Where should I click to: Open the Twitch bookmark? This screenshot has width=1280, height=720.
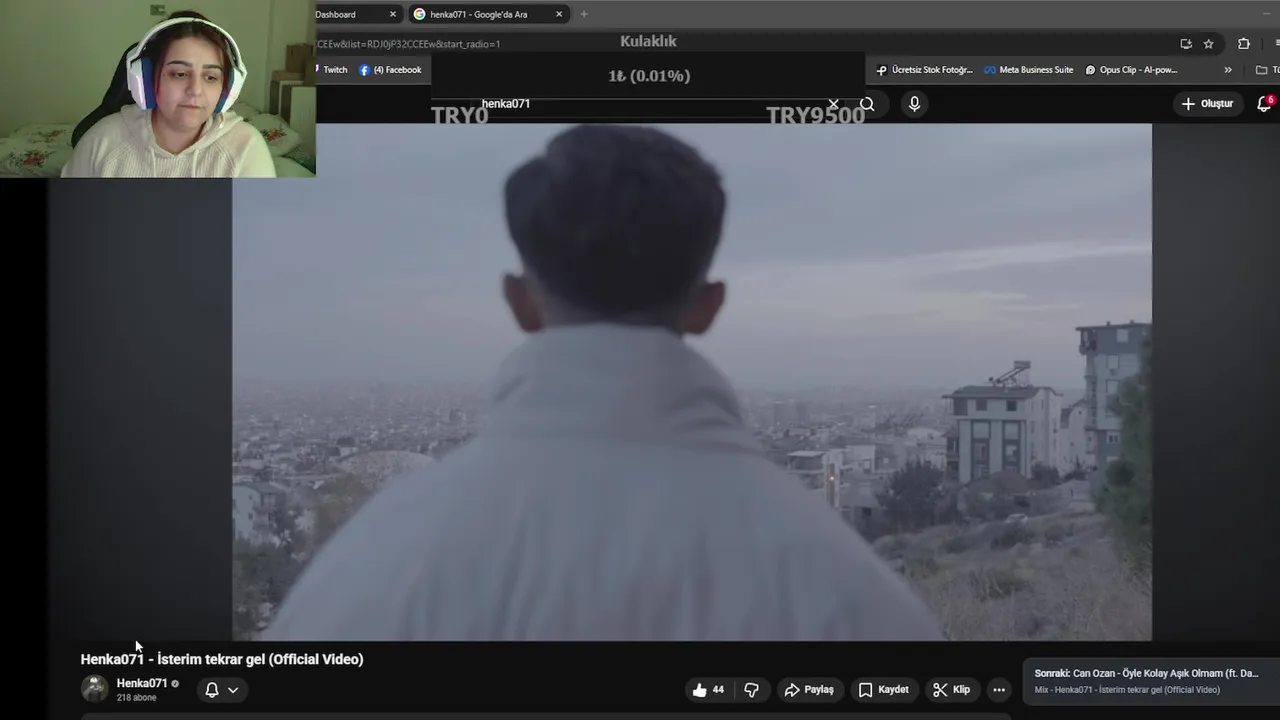(332, 70)
